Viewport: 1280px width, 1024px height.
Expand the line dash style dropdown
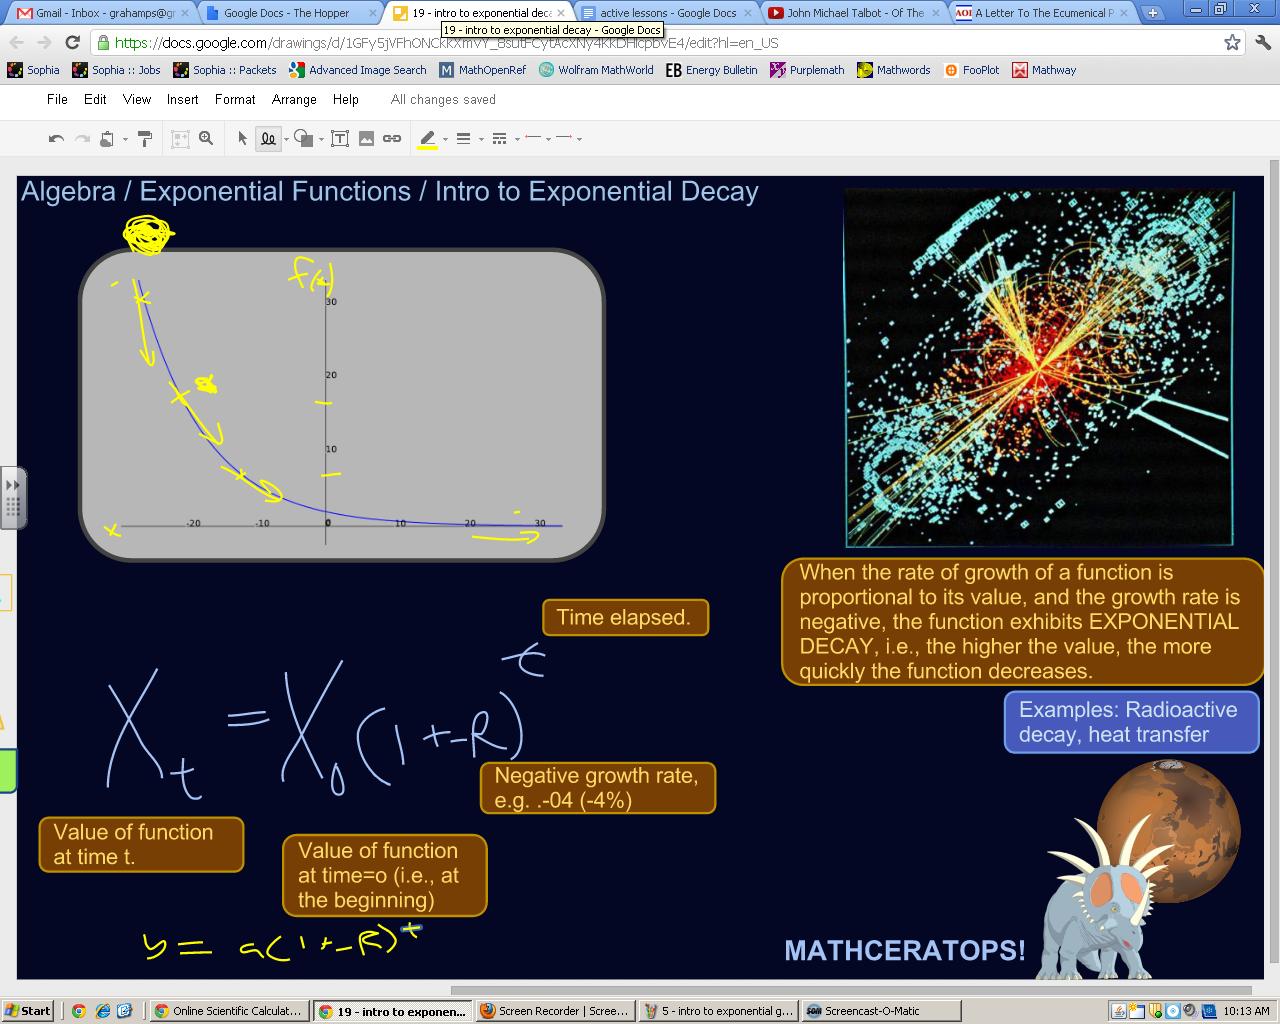tap(517, 140)
